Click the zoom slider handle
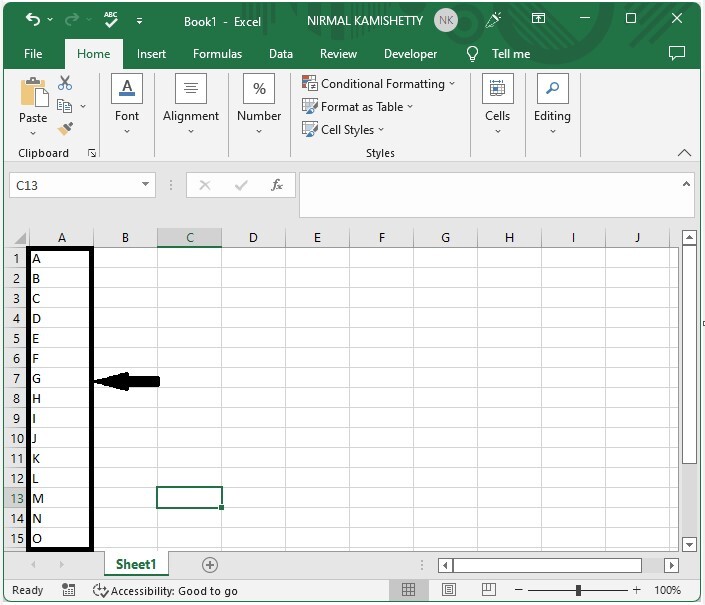Viewport: 705px width, 605px height. [x=578, y=591]
